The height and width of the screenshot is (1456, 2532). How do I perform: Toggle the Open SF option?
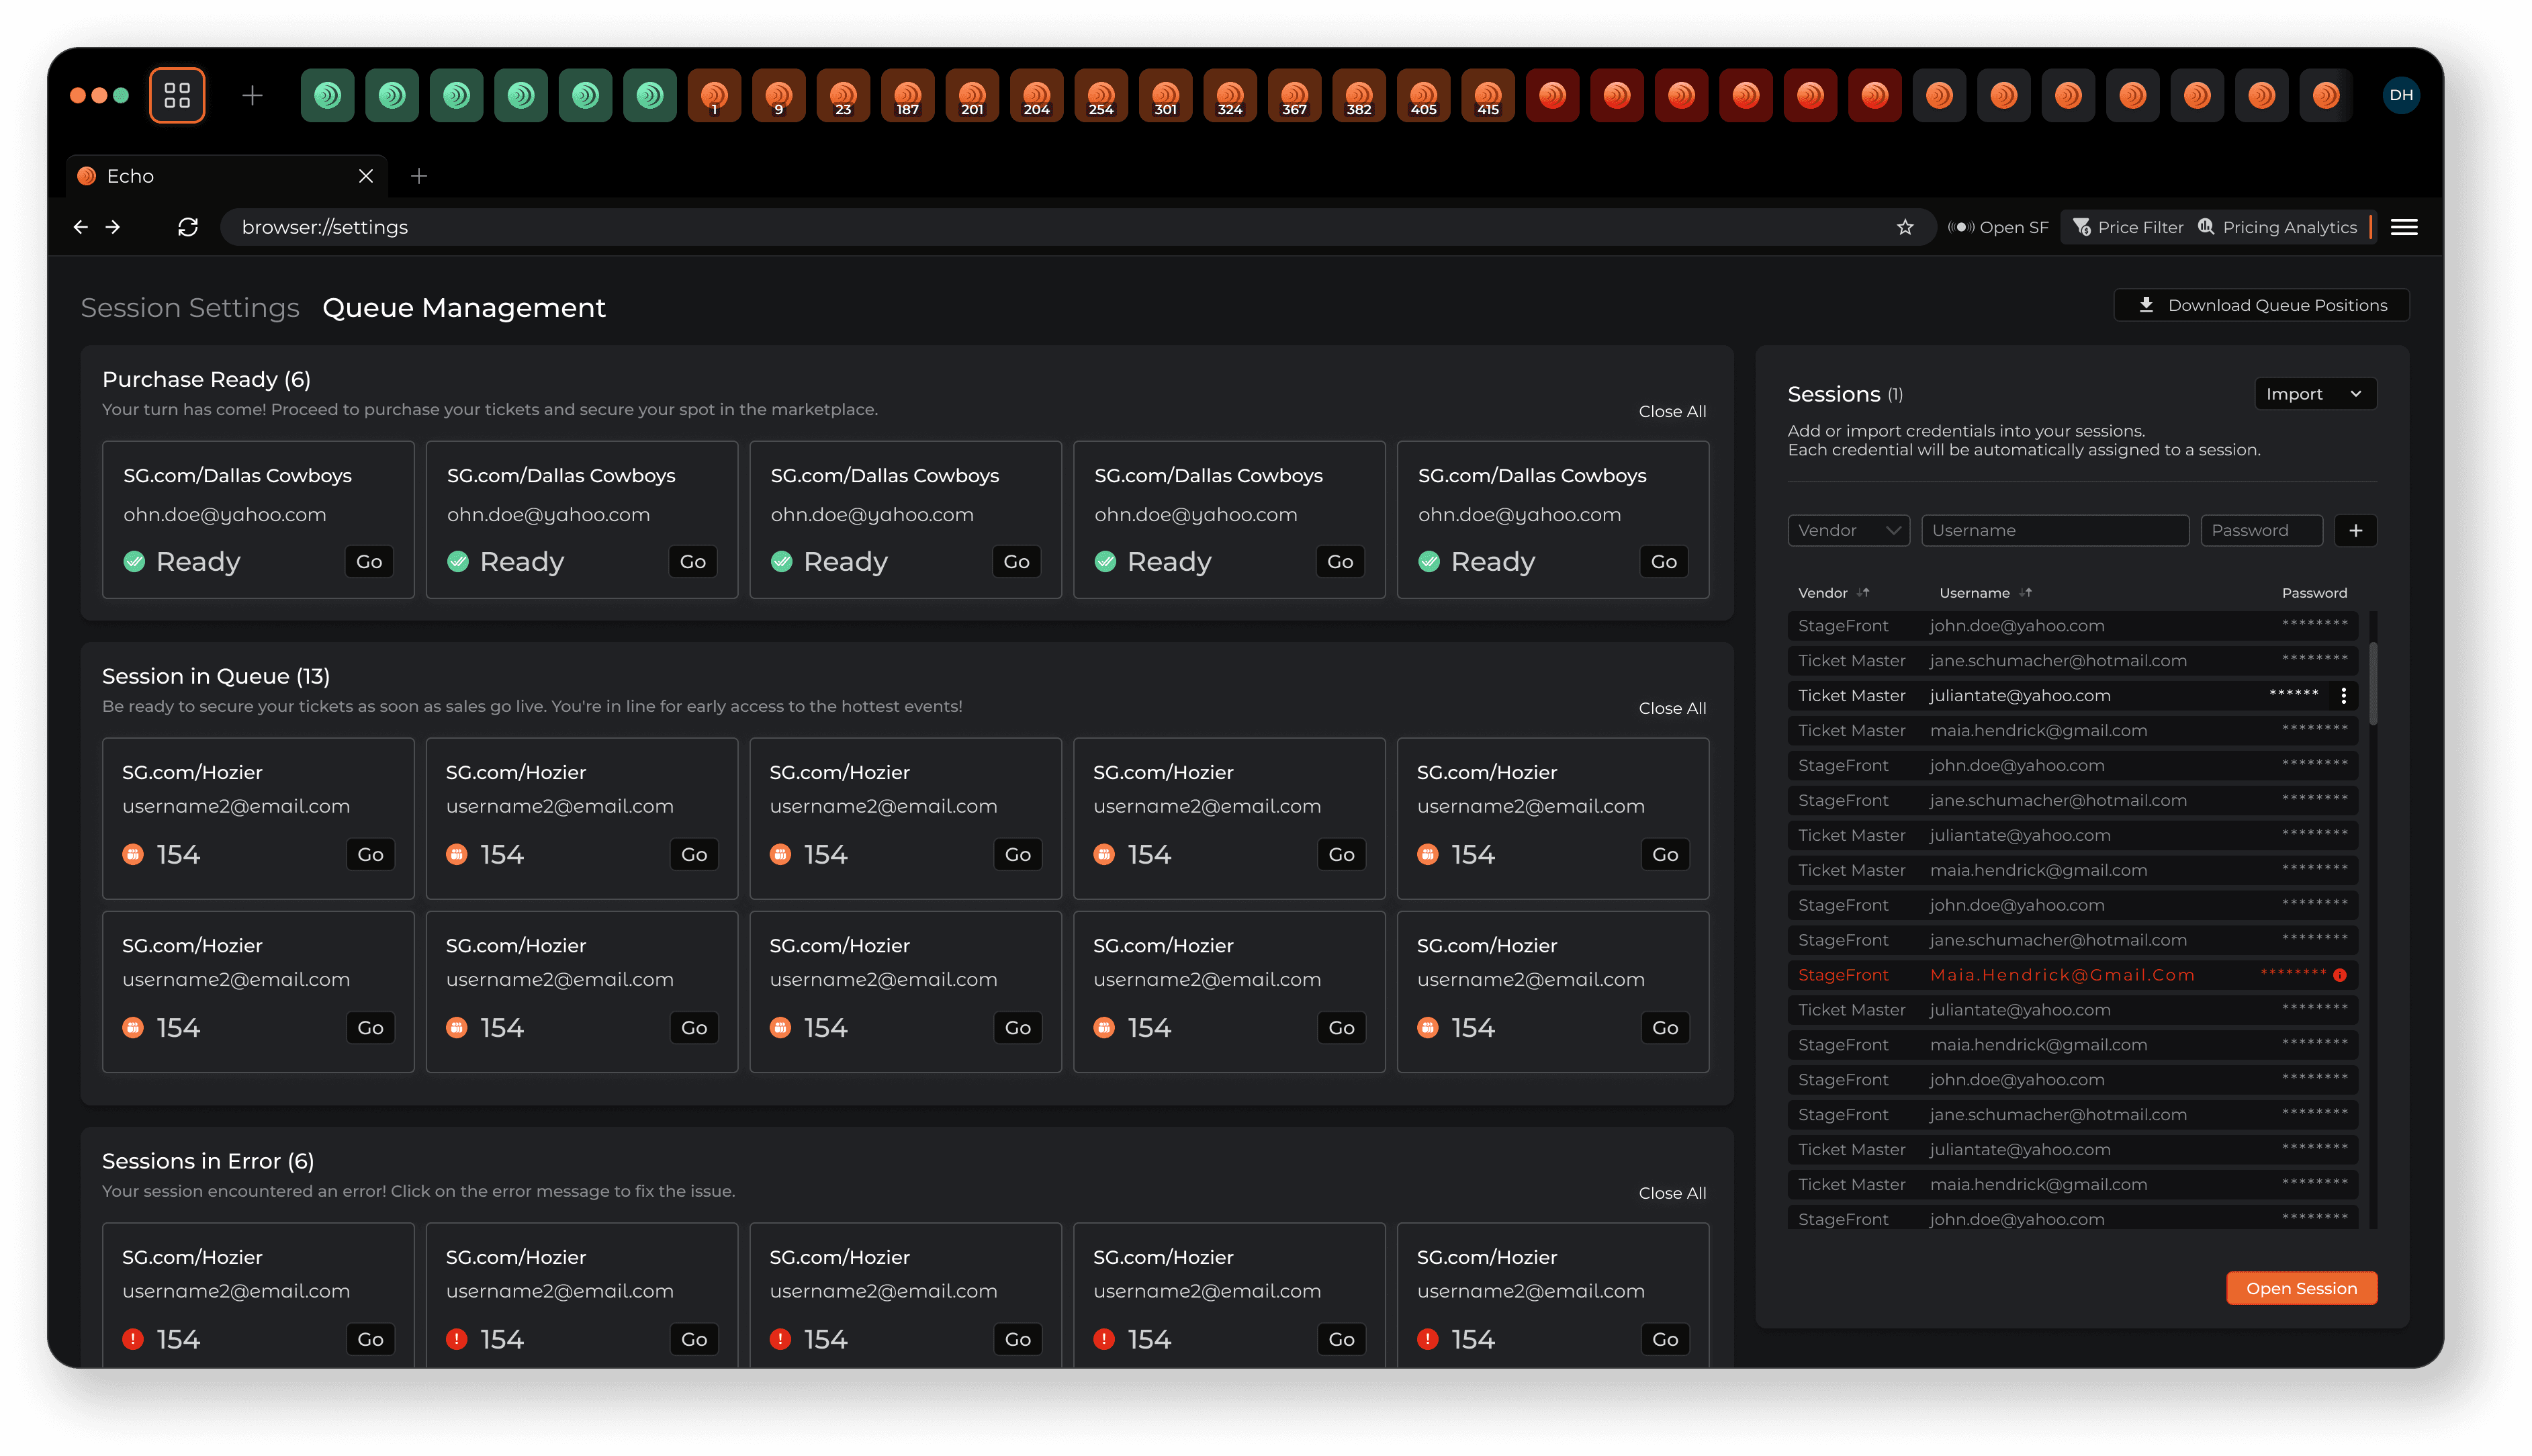point(1998,227)
